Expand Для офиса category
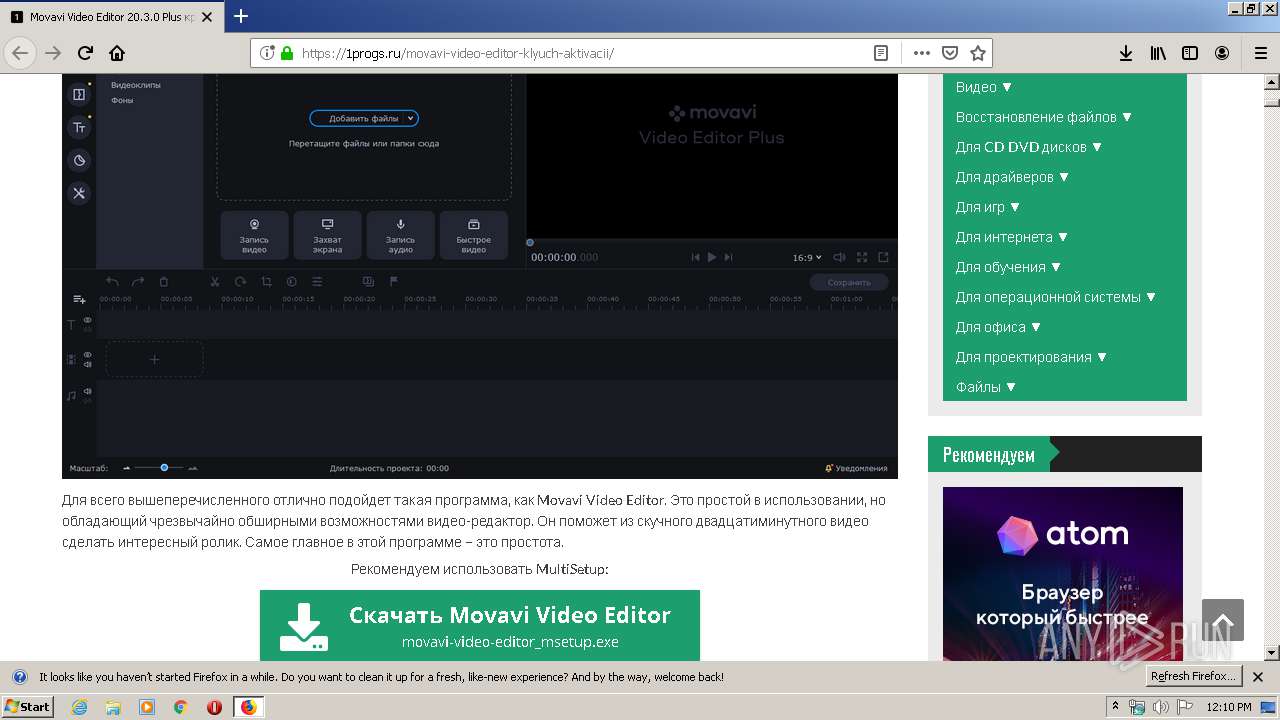Screen dimensions: 1280x720 tap(998, 327)
